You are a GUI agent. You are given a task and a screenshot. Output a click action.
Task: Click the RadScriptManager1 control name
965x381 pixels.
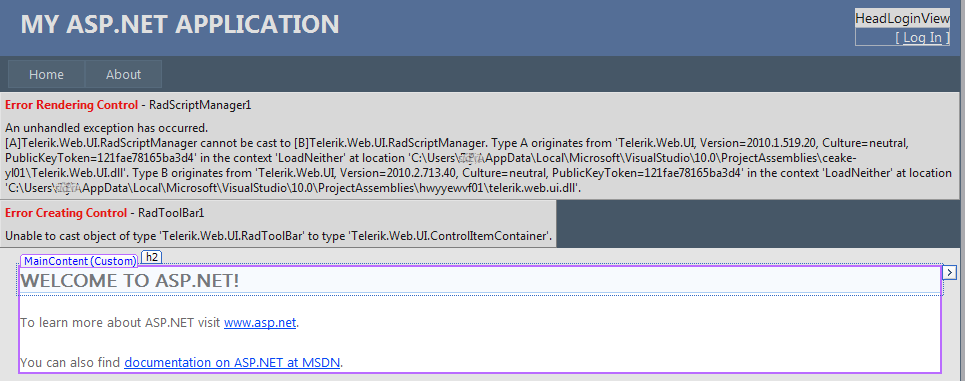point(200,105)
